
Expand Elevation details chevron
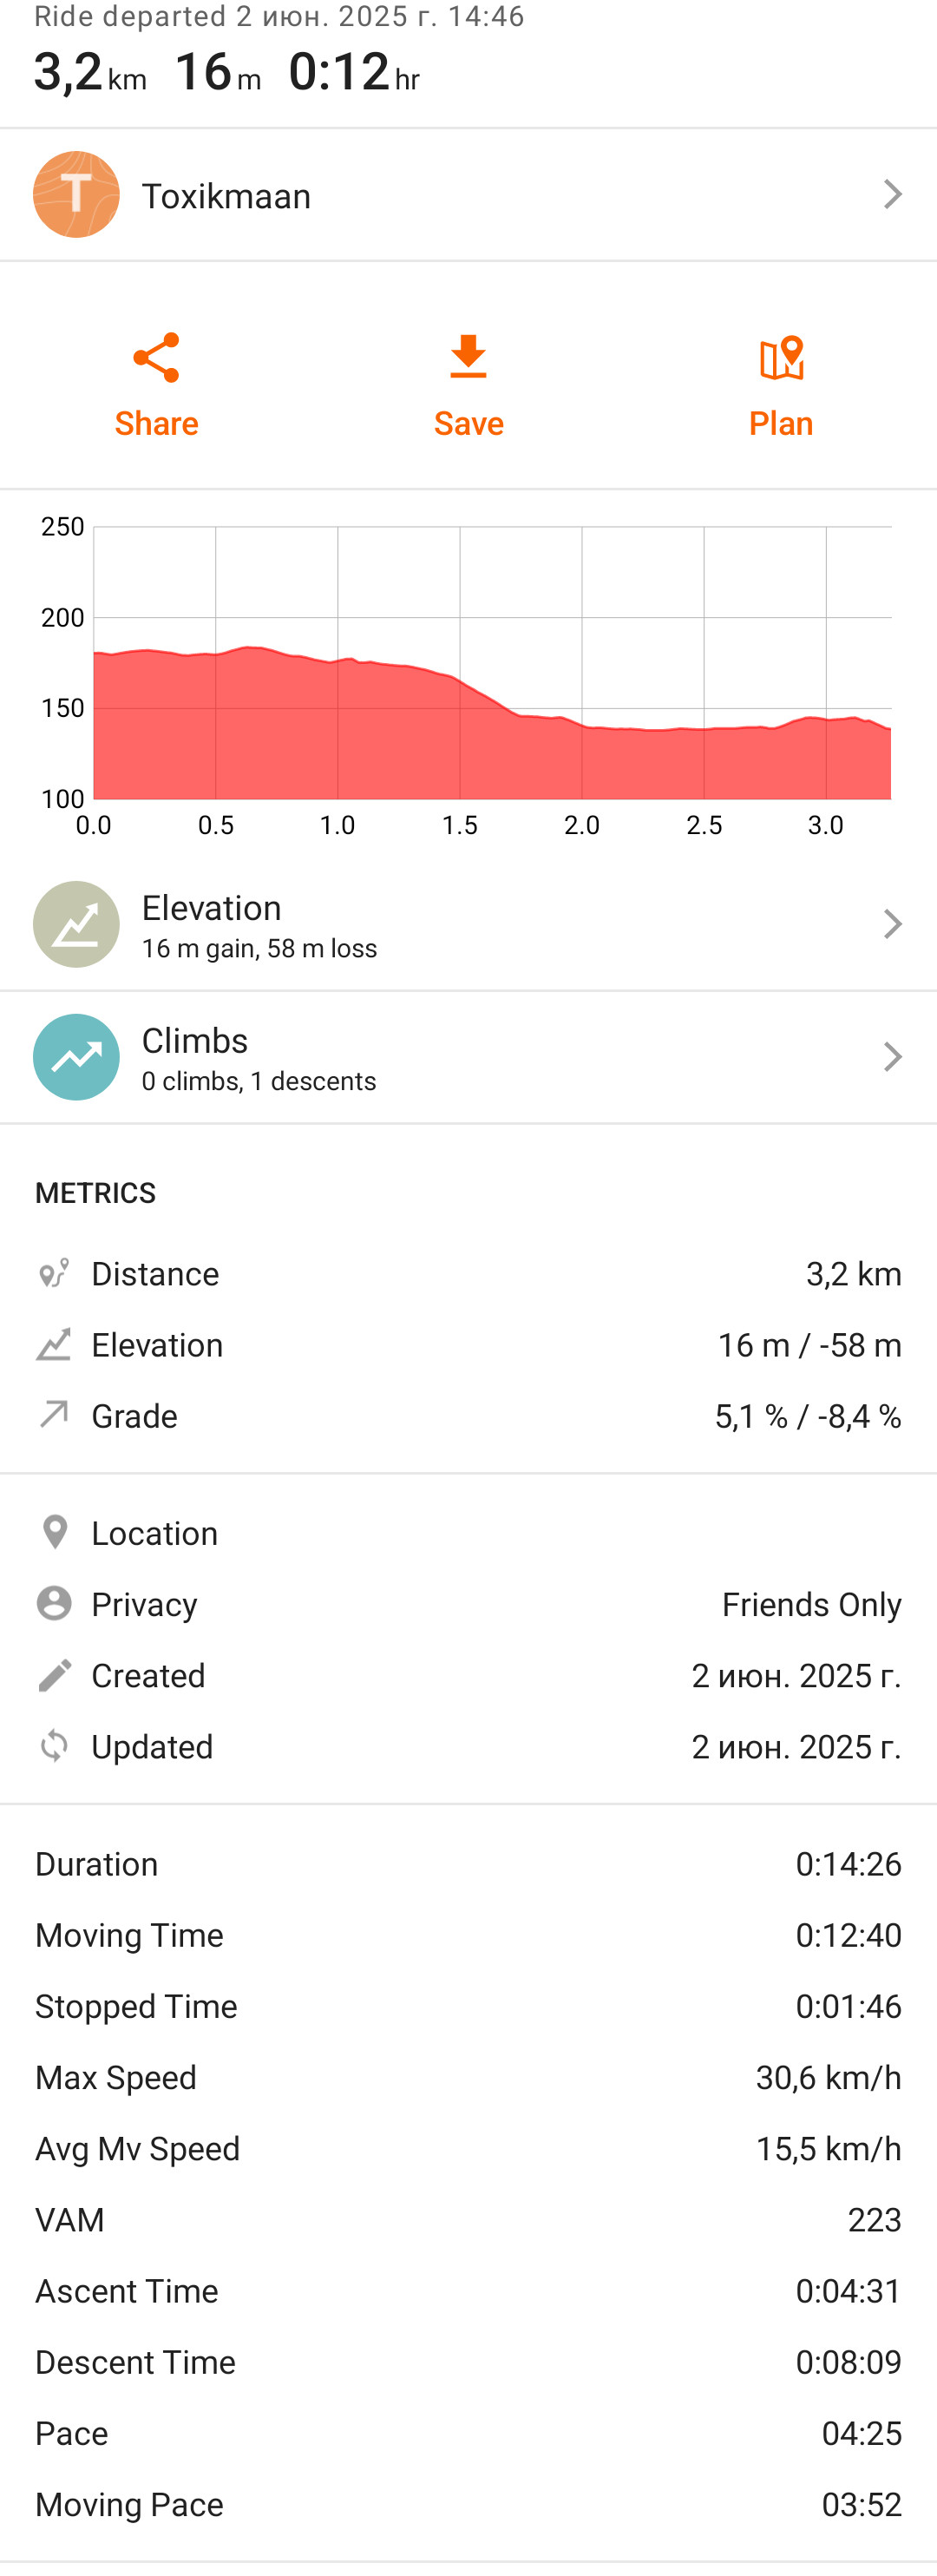(893, 924)
